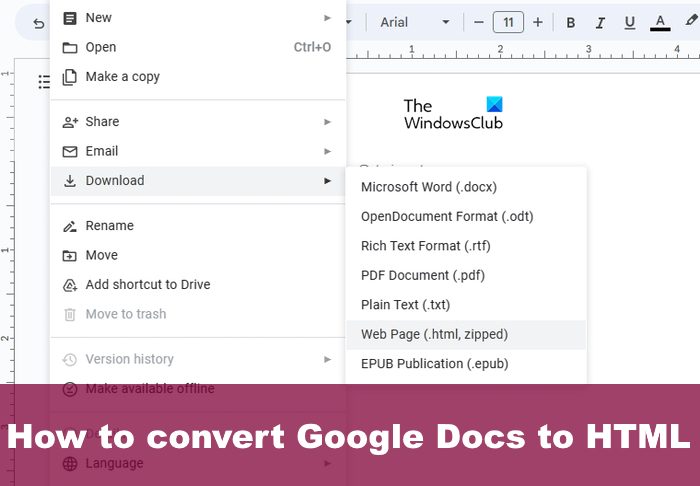The height and width of the screenshot is (486, 700).
Task: Open the Email submenu
Action: coord(198,151)
